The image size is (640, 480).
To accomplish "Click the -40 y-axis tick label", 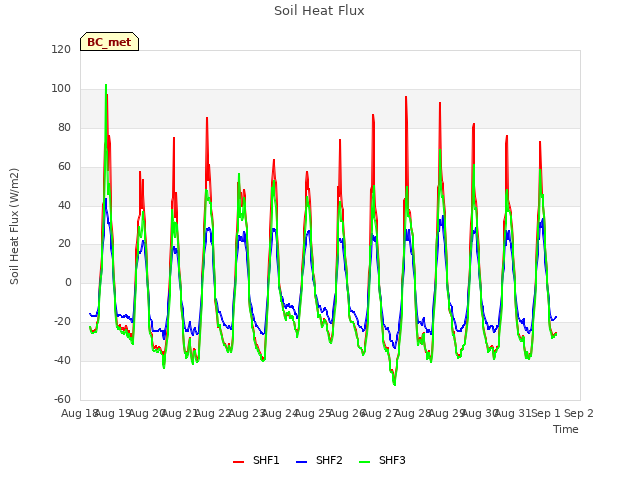I will [x=62, y=360].
